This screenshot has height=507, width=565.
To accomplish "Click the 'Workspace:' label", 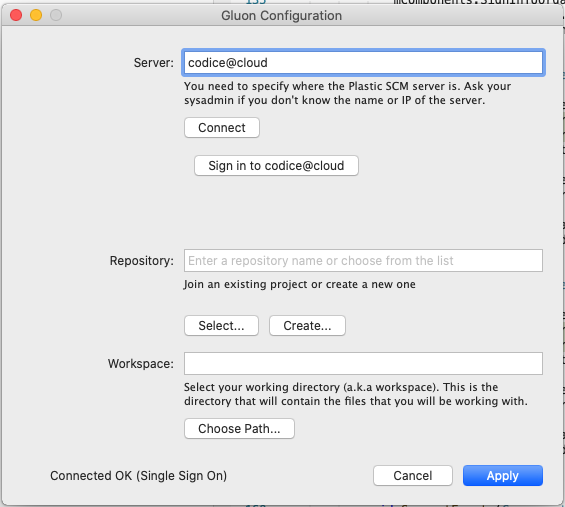I will tap(141, 364).
